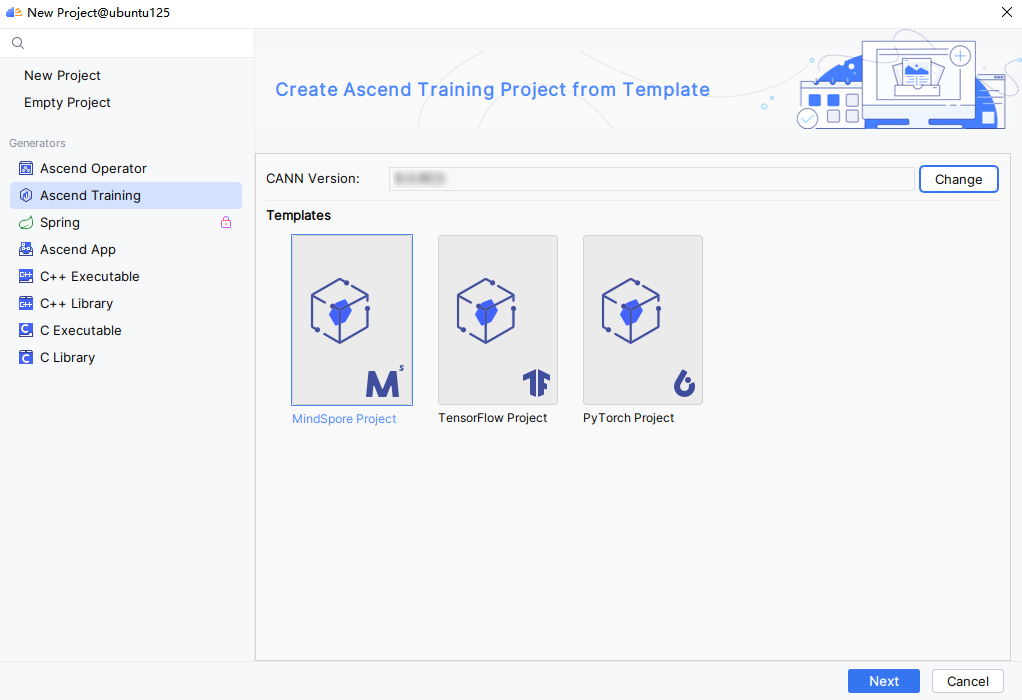Select the TensorFlow Project template

(498, 330)
